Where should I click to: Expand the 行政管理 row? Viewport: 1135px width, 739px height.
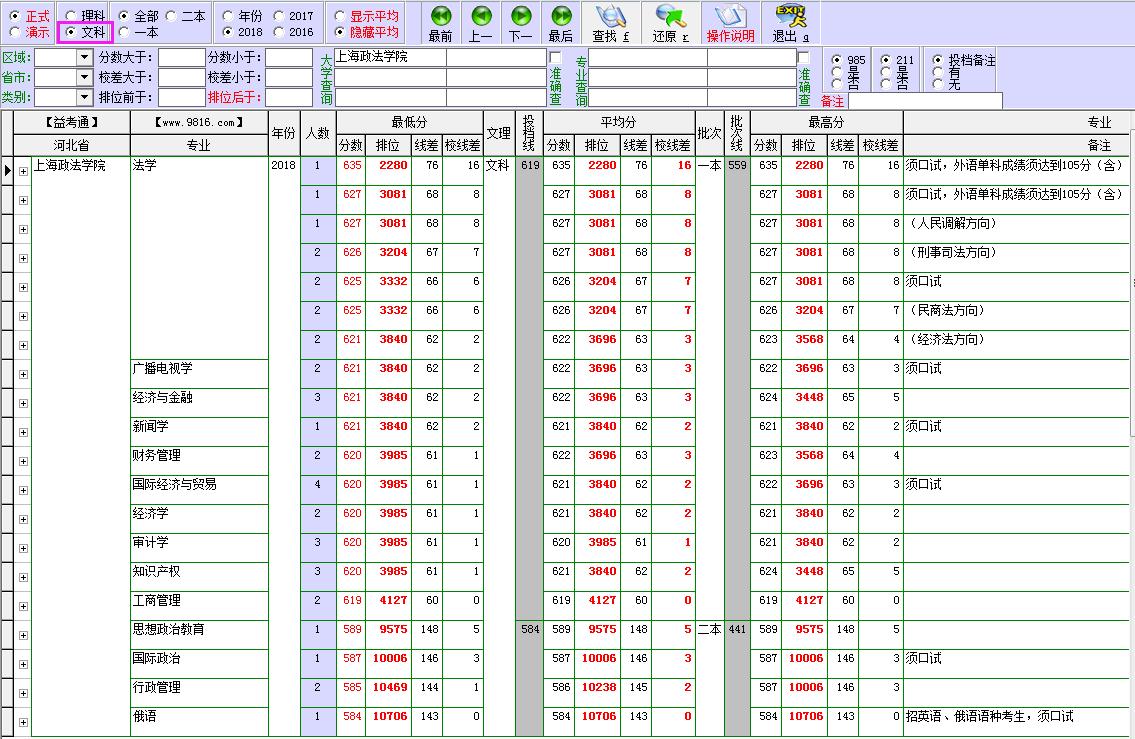[23, 693]
